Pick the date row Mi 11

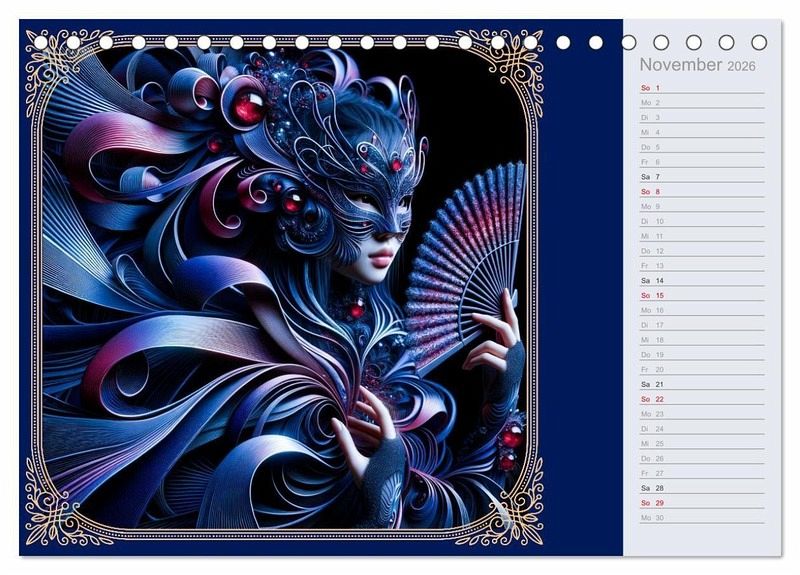click(702, 236)
